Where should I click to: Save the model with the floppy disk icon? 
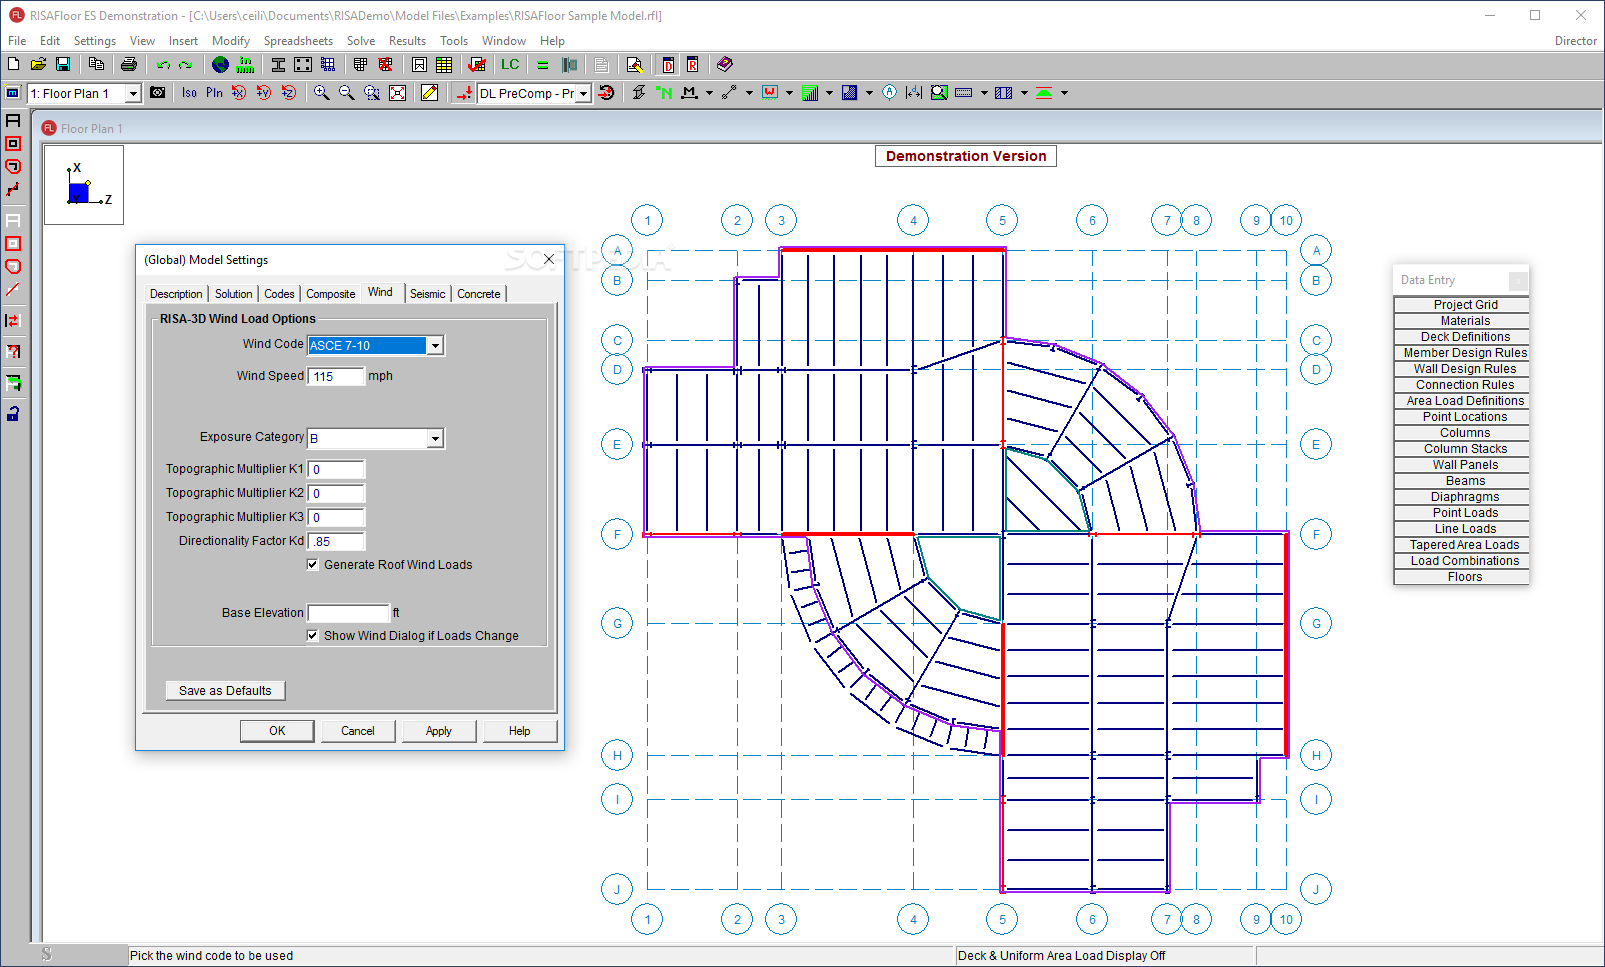[x=62, y=64]
